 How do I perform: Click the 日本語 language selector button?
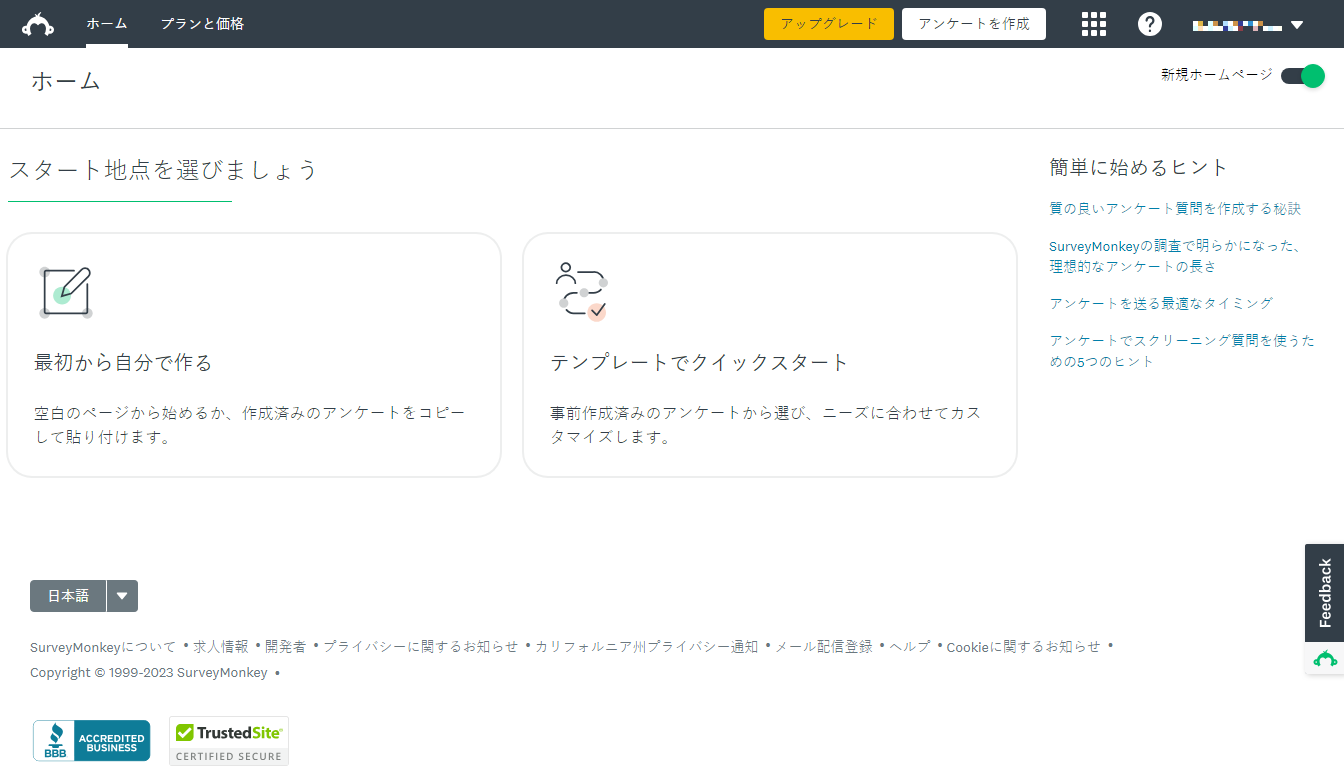68,596
